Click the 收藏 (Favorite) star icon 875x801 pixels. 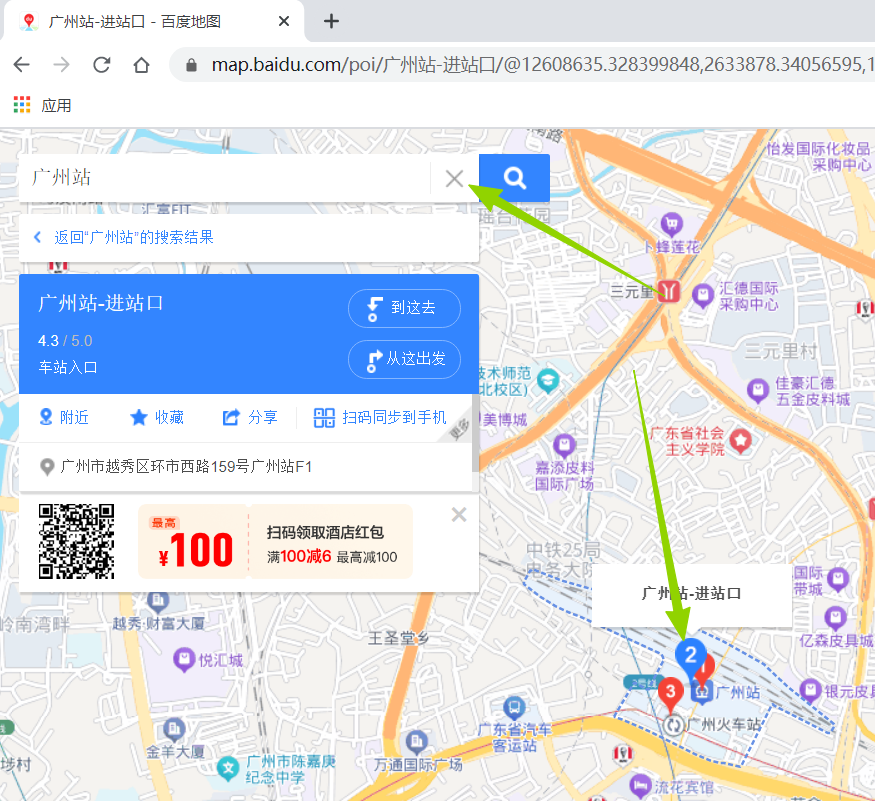click(137, 417)
